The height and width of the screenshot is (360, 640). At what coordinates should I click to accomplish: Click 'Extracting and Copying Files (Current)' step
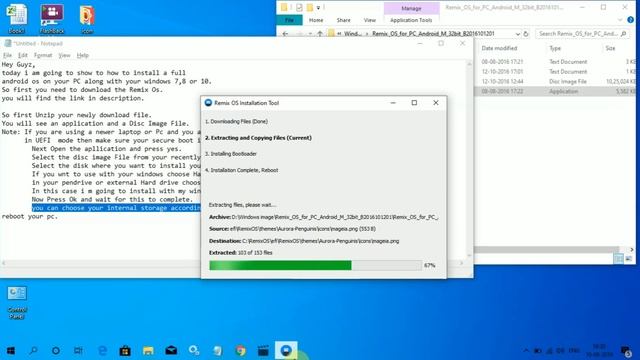pos(258,138)
